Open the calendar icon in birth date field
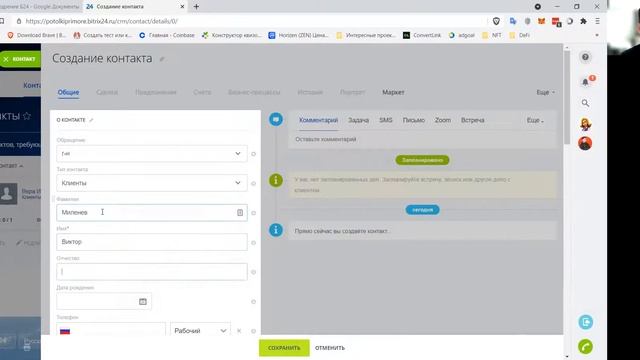The height and width of the screenshot is (360, 640). [142, 302]
